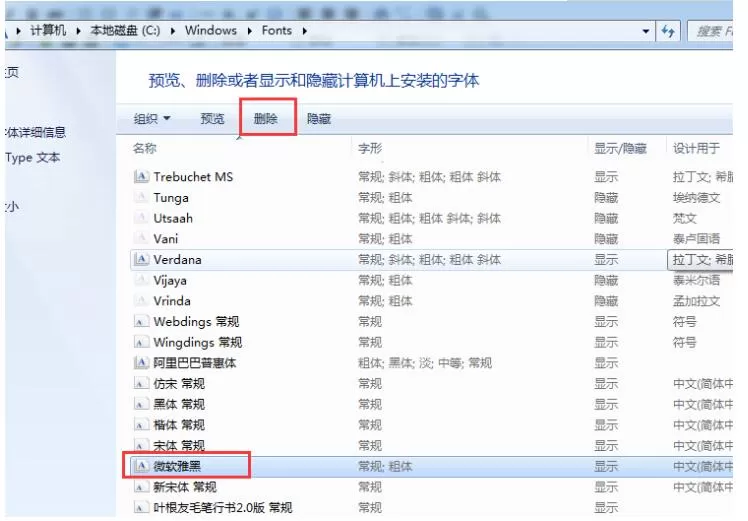Click 孟加拉文 in the Vrinda row
The height and width of the screenshot is (521, 748).
(x=696, y=301)
